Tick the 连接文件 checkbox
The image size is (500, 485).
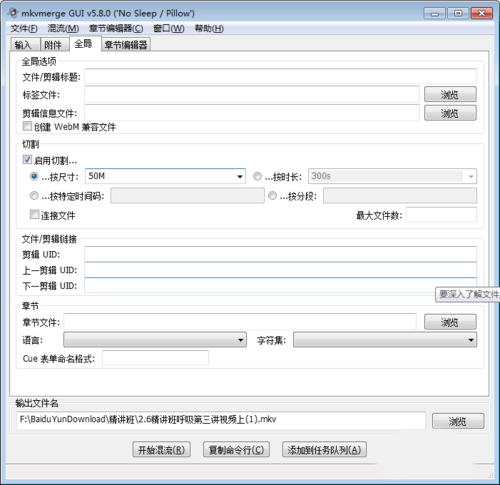(x=34, y=214)
